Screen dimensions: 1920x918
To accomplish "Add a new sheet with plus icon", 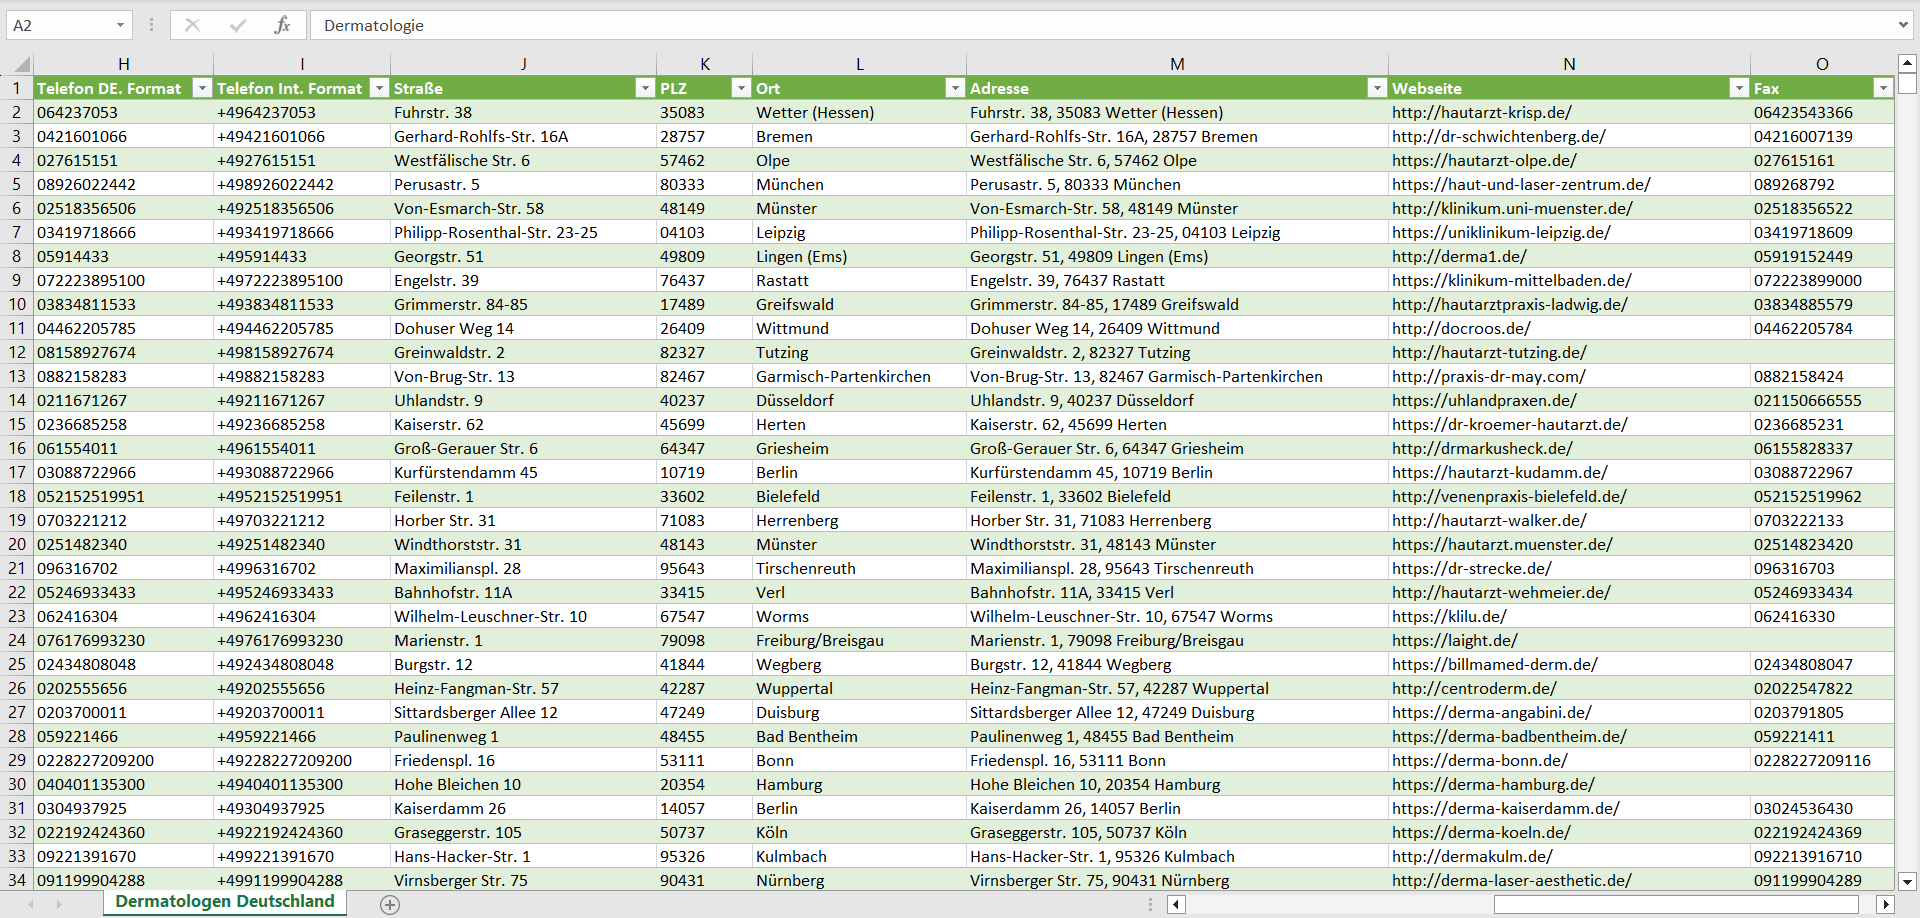I will pyautogui.click(x=390, y=904).
